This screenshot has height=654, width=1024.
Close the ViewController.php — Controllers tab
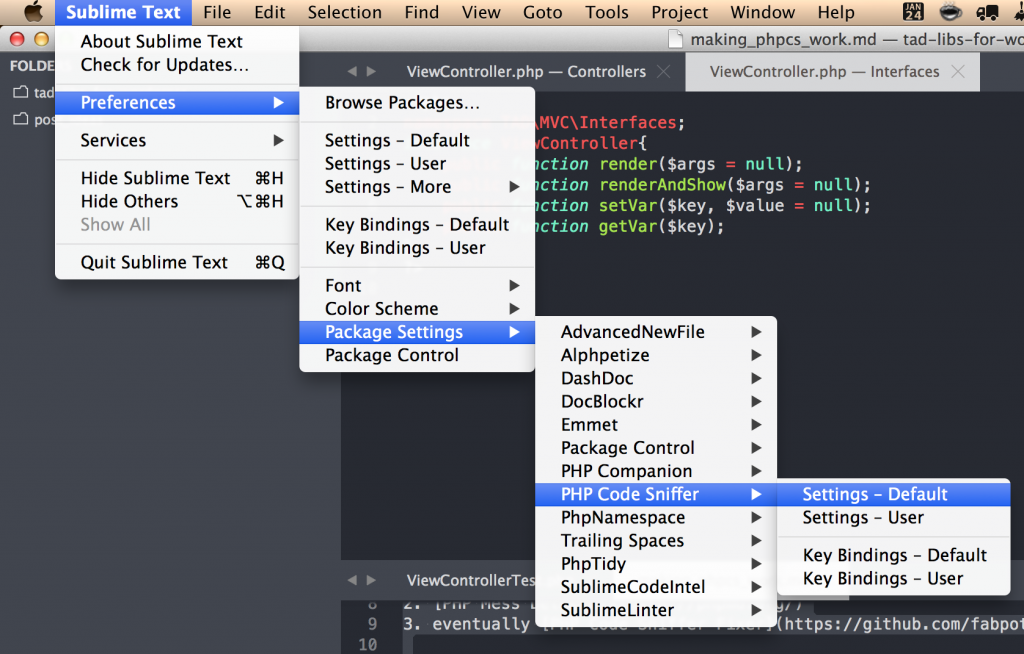(664, 71)
